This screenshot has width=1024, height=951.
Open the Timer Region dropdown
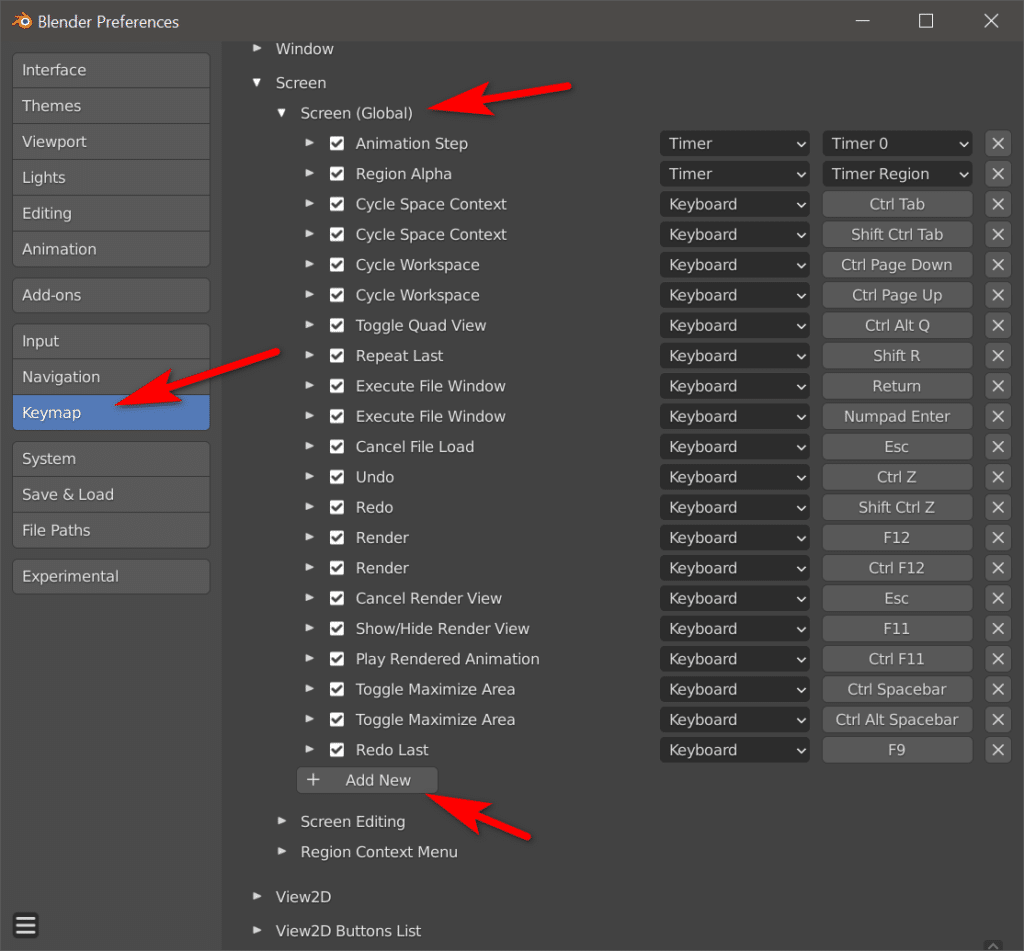click(897, 174)
